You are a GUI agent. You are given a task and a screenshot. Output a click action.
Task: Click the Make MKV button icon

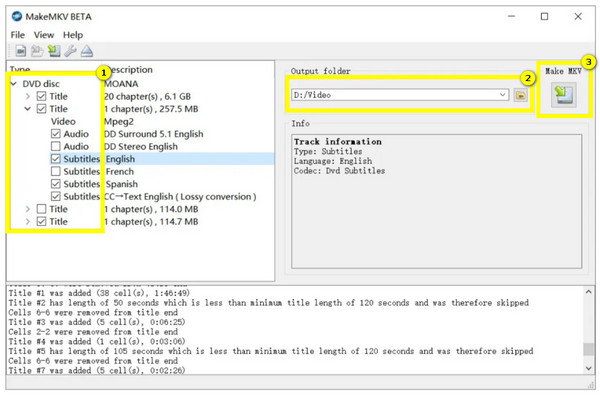point(564,95)
